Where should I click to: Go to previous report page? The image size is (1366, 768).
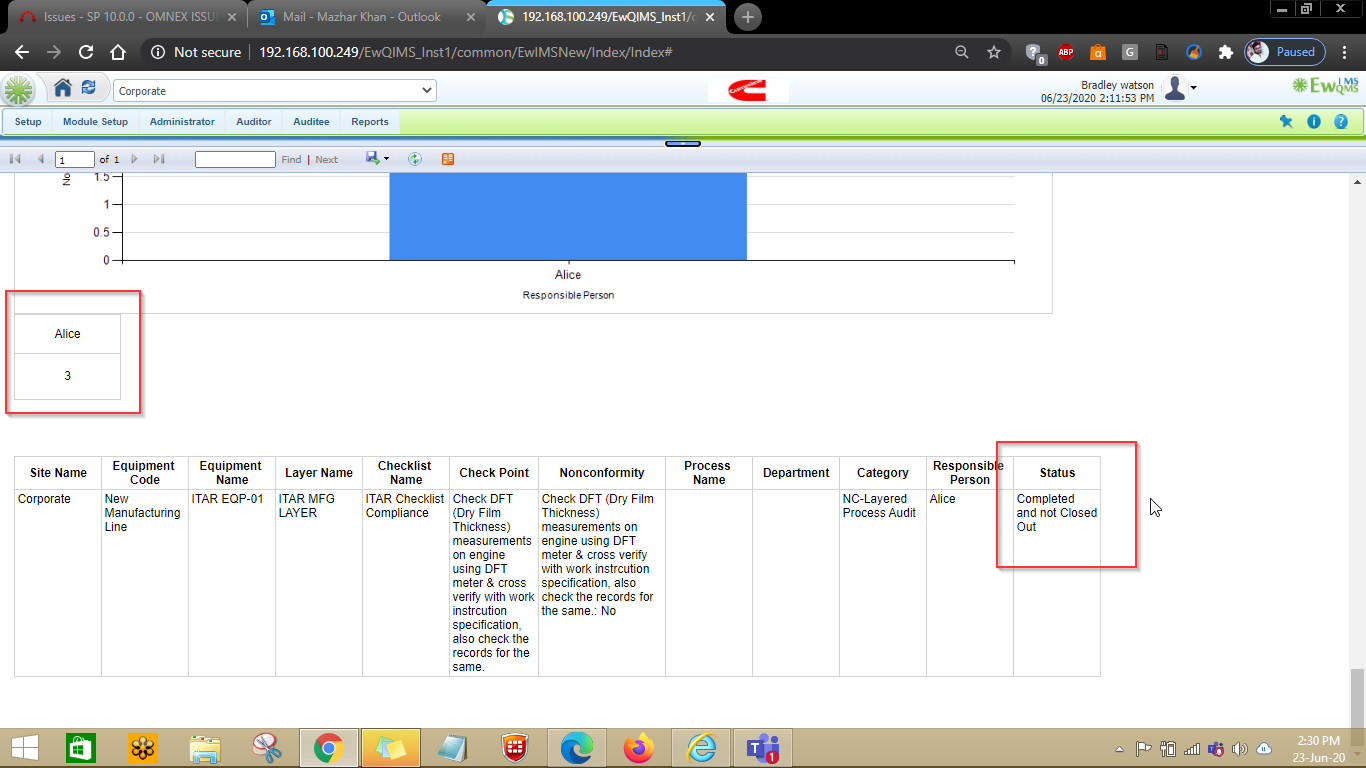[x=40, y=159]
